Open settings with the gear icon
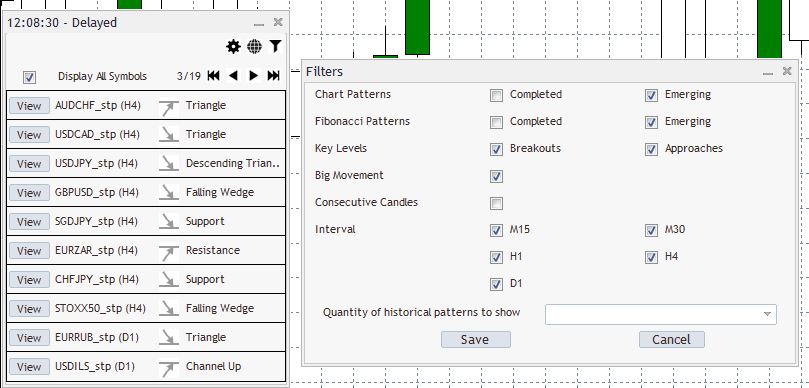The image size is (809, 388). pos(233,47)
